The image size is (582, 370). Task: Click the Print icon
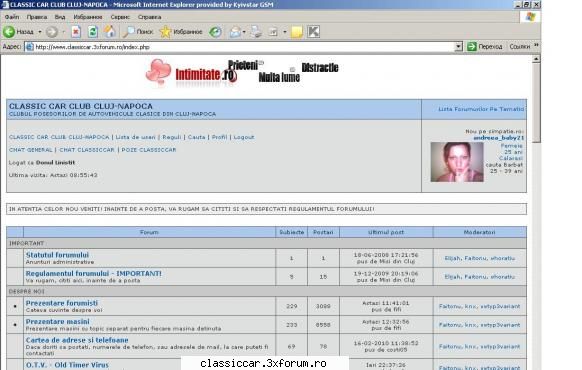point(256,32)
